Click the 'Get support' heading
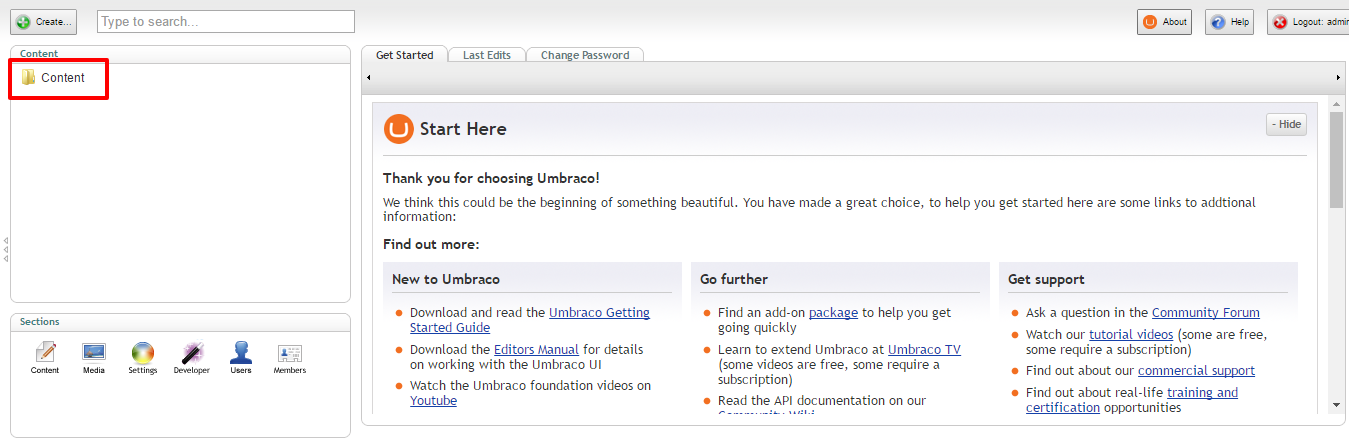 coord(1046,279)
